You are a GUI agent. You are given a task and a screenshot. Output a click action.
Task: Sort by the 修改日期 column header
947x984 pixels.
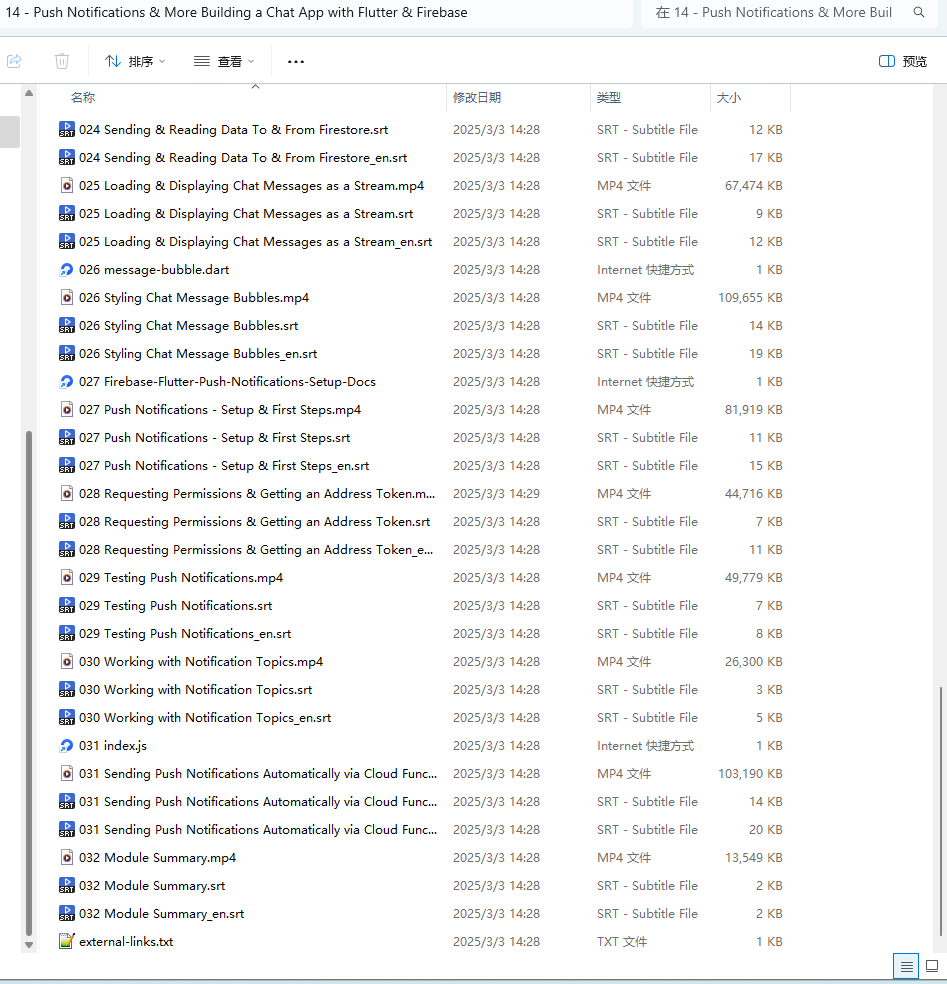pos(477,98)
